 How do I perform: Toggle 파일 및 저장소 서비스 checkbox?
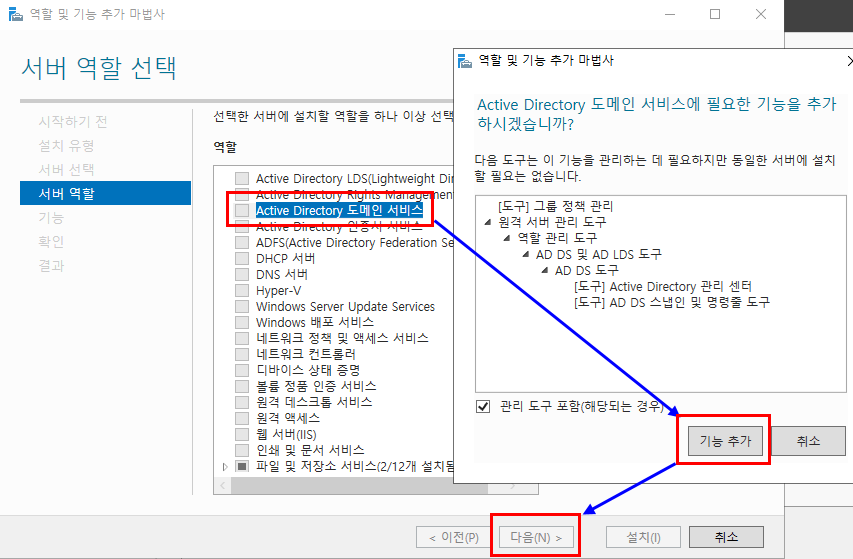click(242, 466)
